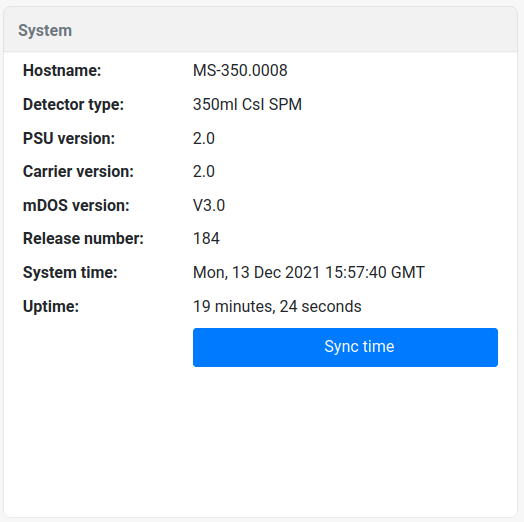Click the Release number label

coord(83,239)
